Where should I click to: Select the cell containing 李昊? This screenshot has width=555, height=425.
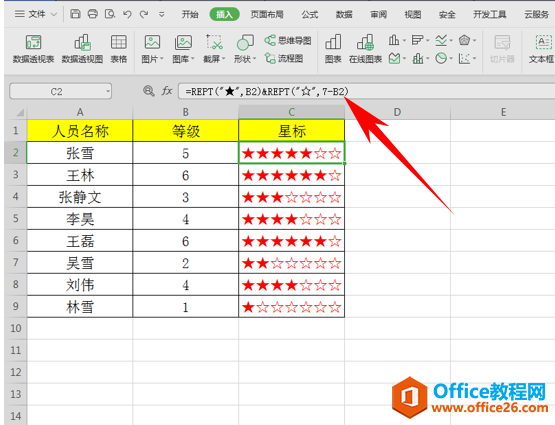coord(80,219)
